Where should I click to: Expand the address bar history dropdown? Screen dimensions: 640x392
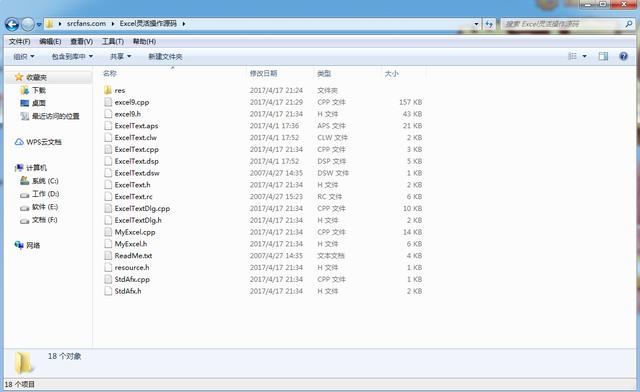pos(476,24)
